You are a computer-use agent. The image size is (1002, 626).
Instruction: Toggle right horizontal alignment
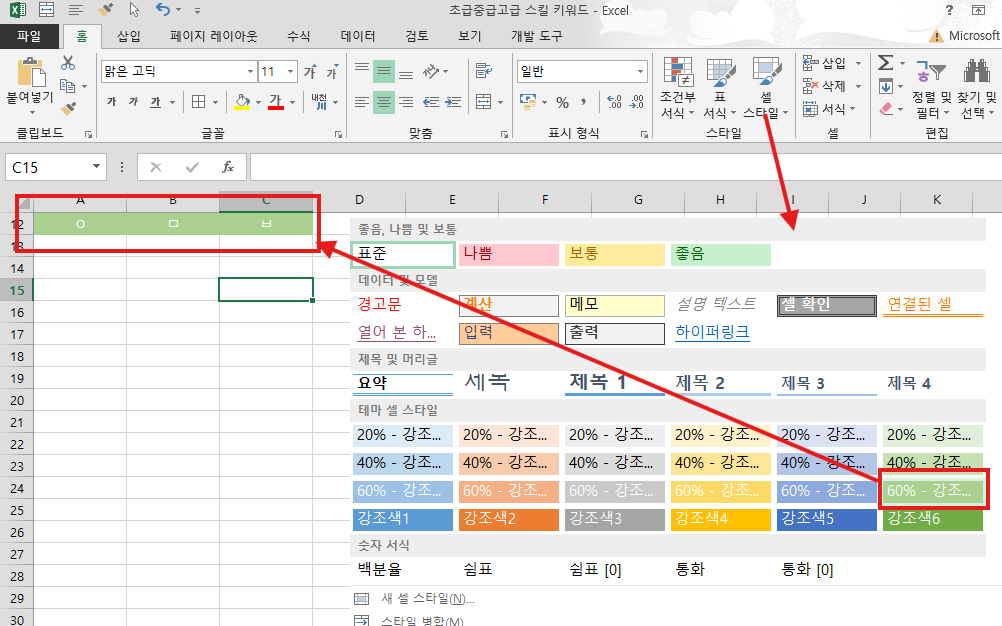coord(406,102)
